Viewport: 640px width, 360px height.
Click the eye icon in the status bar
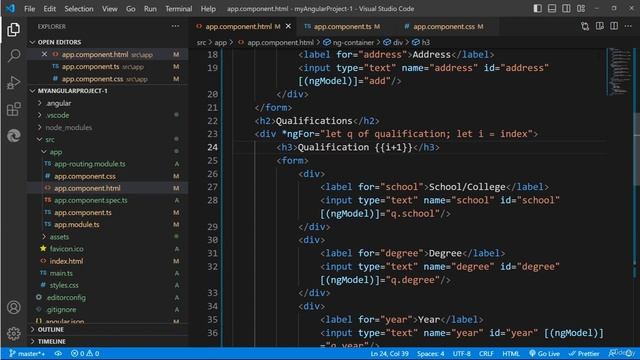click(x=58, y=353)
